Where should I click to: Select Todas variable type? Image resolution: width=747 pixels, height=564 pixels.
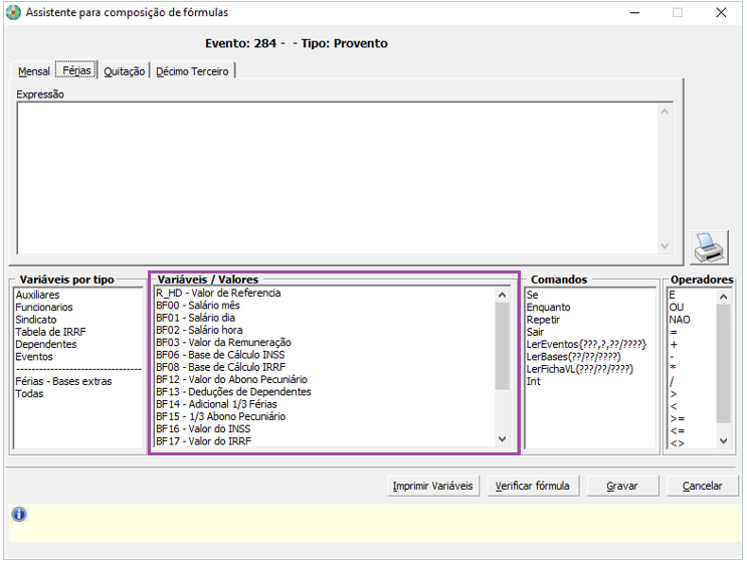point(29,394)
